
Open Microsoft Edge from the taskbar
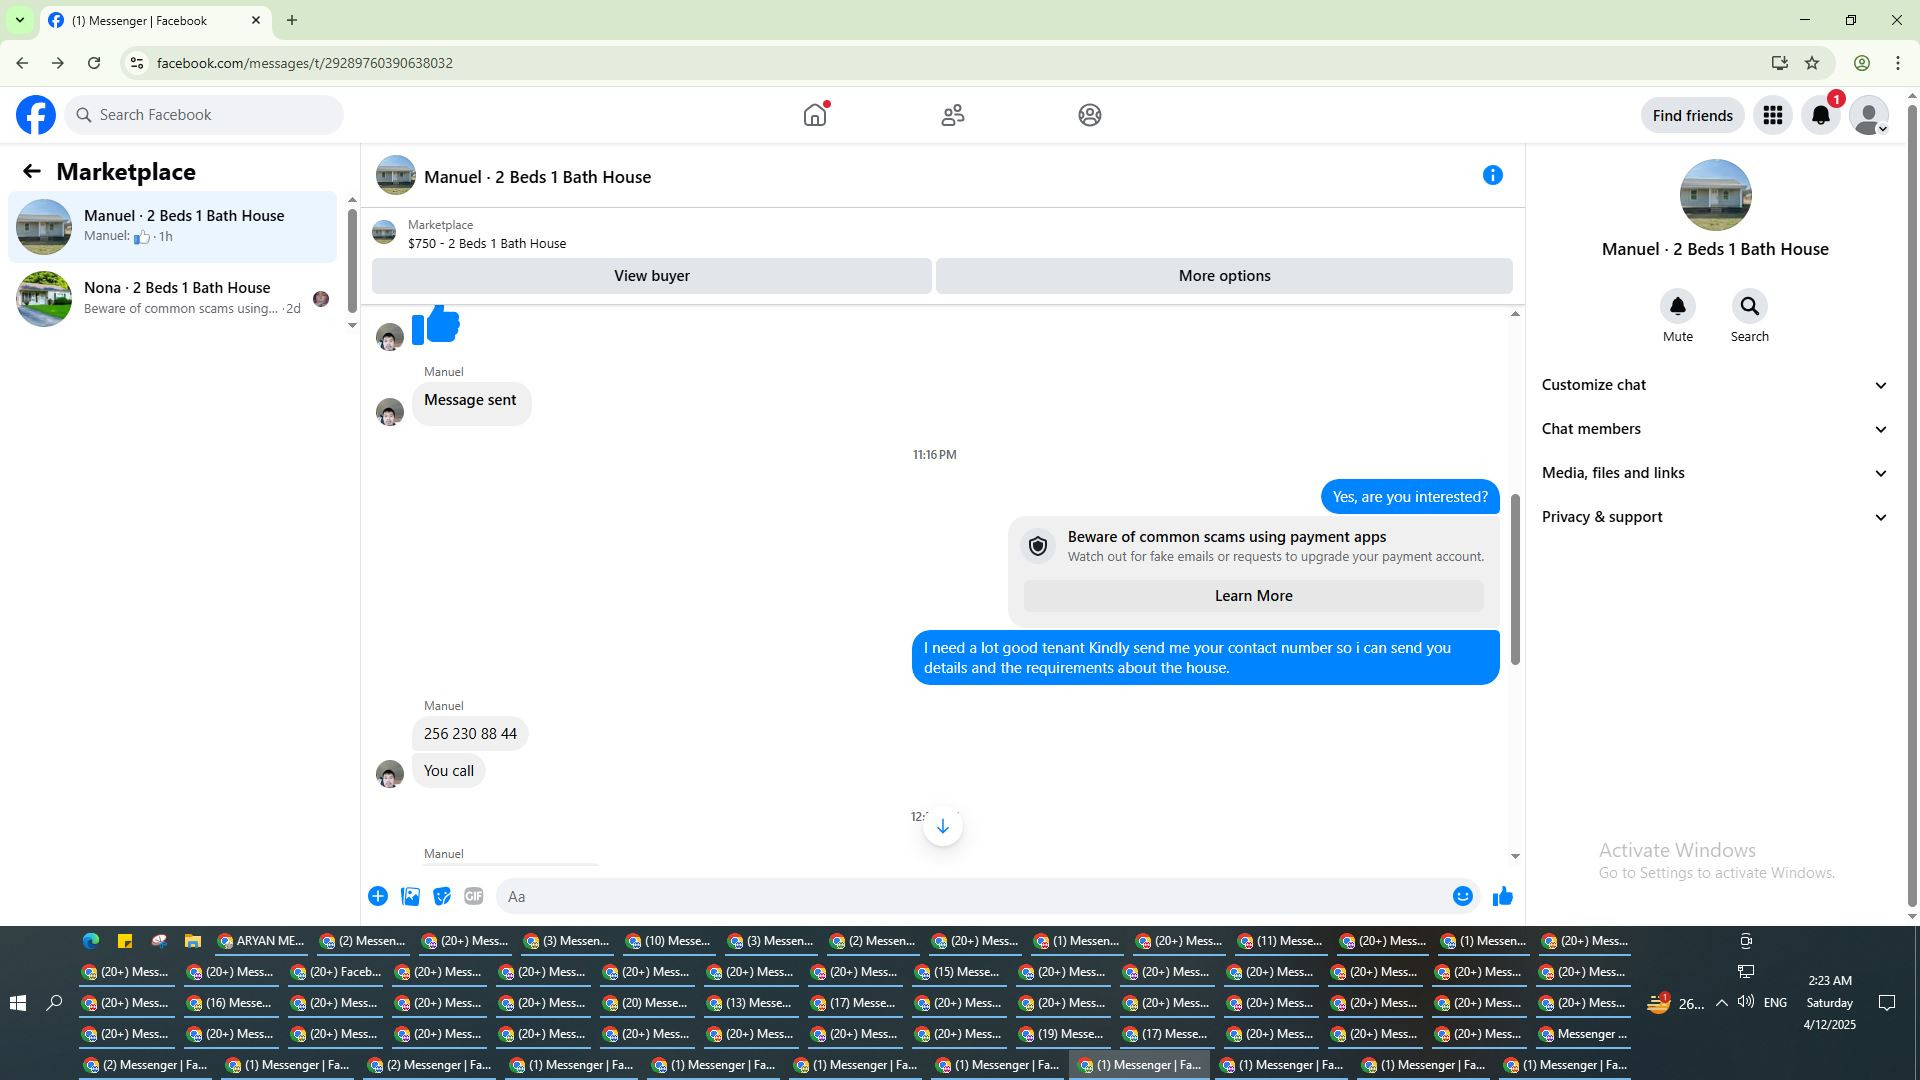click(91, 941)
